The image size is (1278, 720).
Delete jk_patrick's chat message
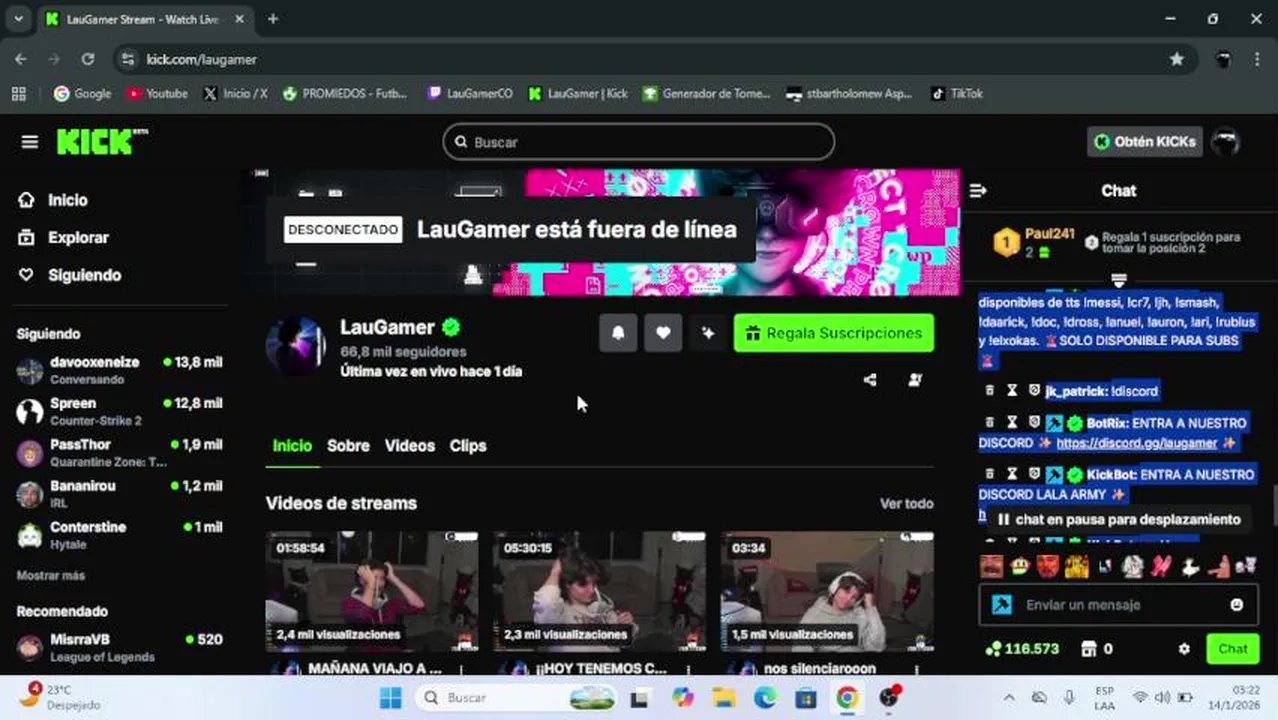[x=990, y=391]
